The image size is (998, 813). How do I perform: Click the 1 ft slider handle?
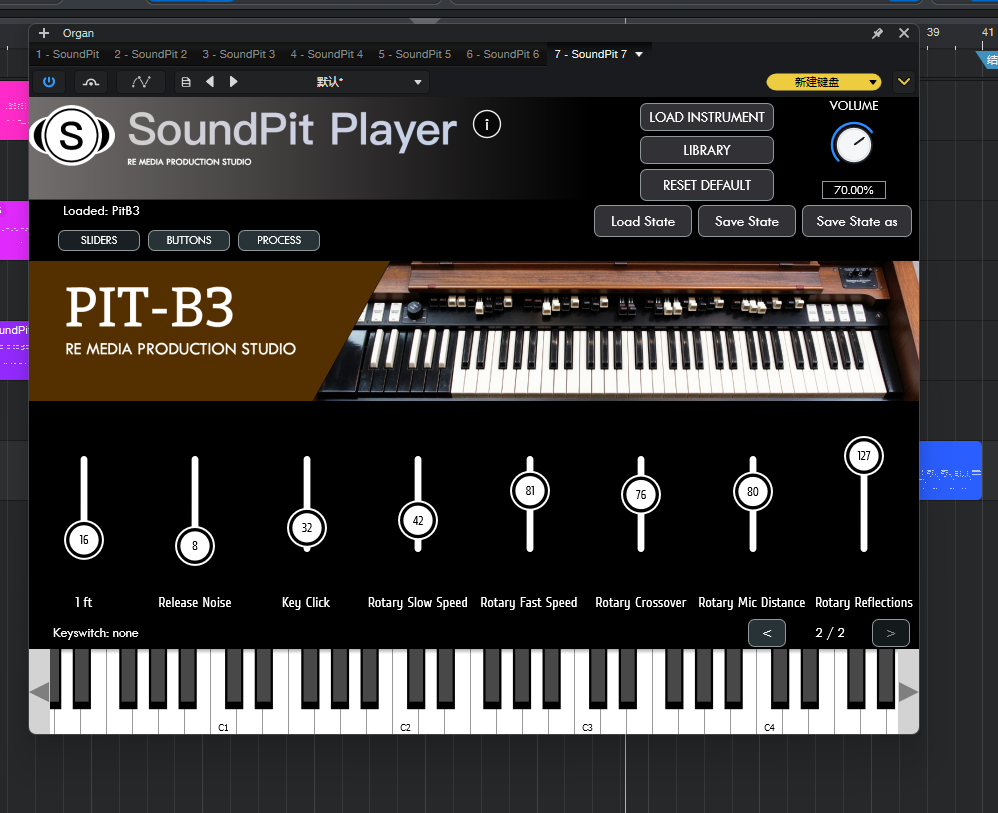[x=84, y=540]
